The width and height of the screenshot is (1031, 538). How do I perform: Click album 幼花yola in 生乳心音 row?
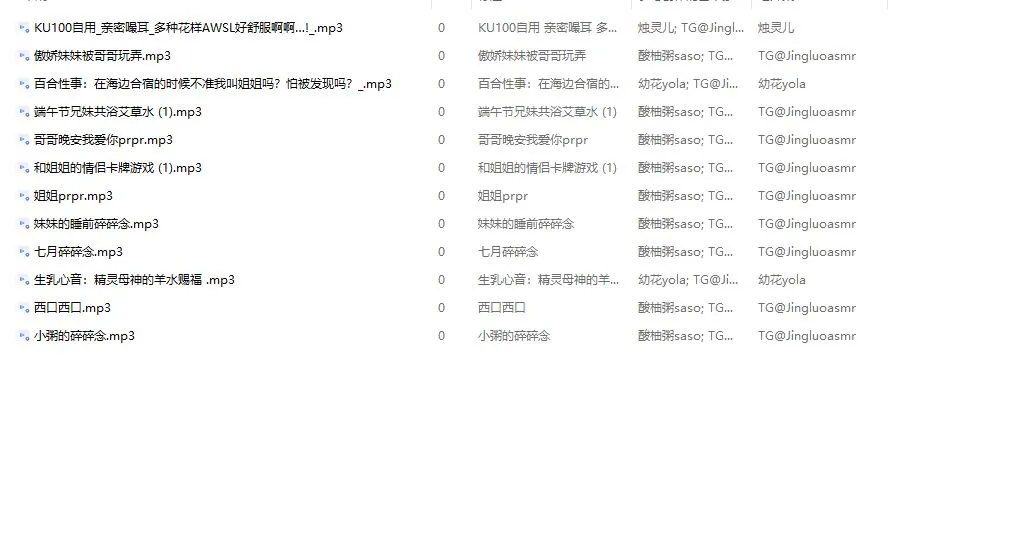pyautogui.click(x=781, y=280)
